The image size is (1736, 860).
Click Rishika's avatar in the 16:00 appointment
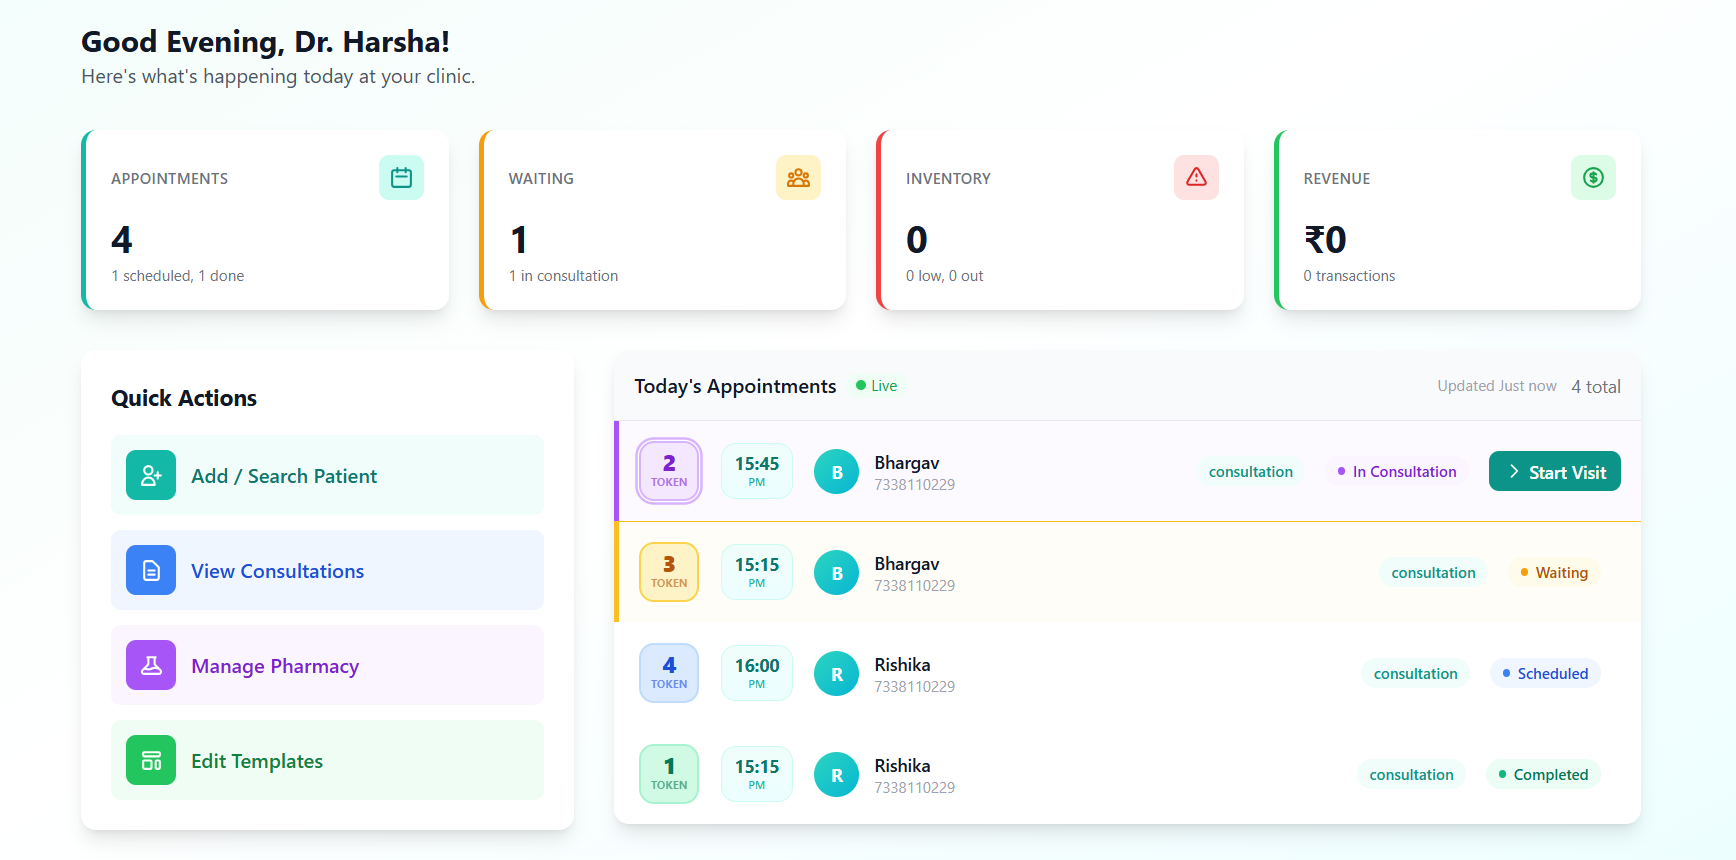click(836, 675)
